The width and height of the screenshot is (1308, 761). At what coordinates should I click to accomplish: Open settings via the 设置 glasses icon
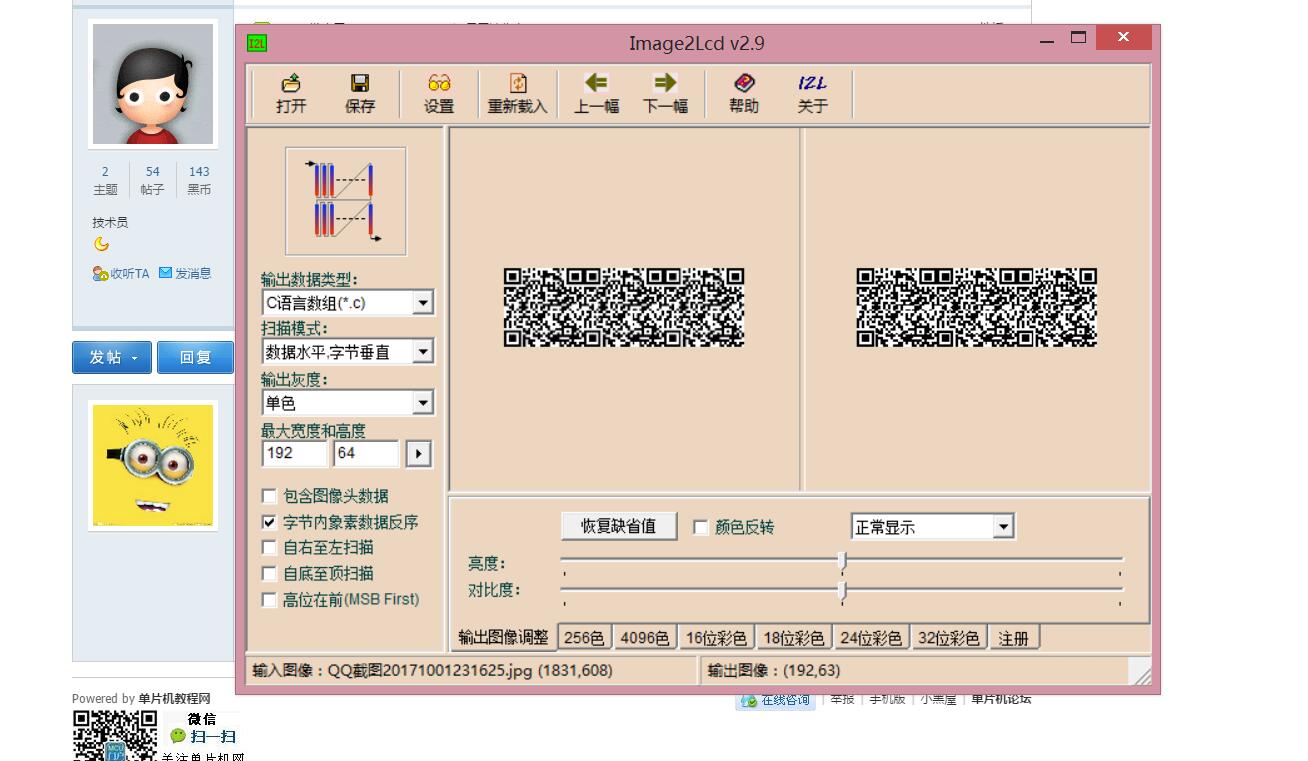coord(439,93)
